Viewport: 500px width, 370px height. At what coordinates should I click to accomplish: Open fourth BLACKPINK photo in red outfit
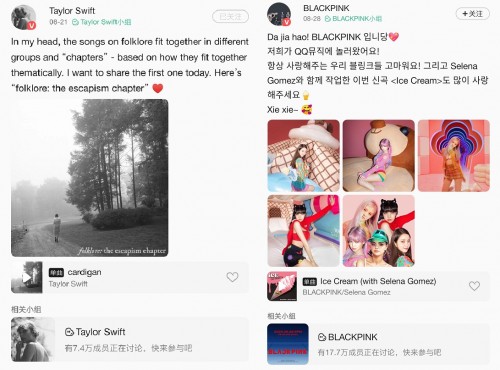(x=303, y=231)
